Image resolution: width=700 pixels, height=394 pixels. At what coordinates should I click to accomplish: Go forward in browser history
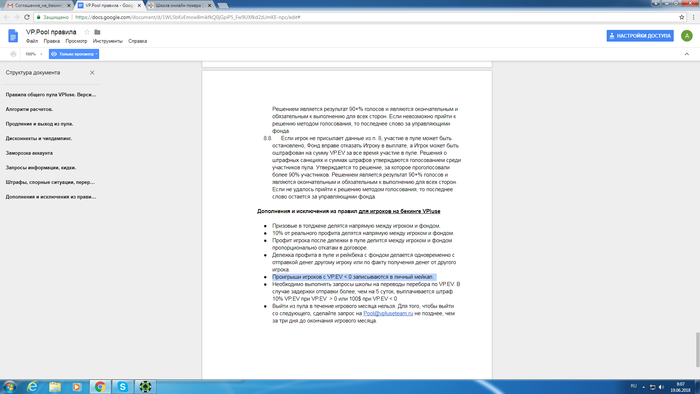coord(17,17)
